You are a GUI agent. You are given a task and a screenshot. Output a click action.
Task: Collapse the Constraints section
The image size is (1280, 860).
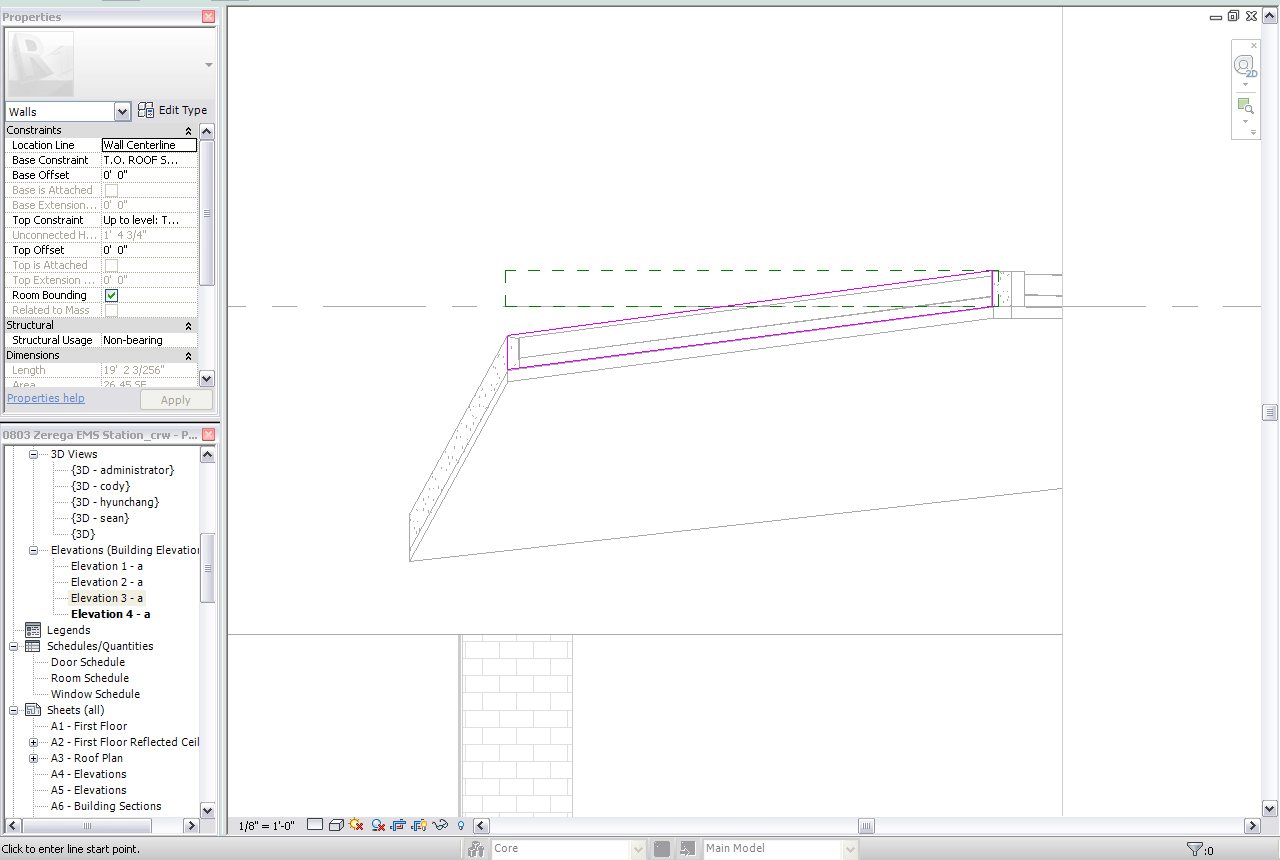[x=188, y=131]
